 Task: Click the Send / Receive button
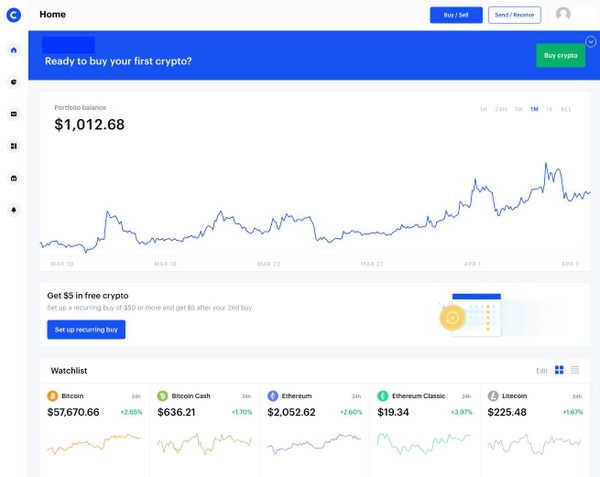coord(515,15)
